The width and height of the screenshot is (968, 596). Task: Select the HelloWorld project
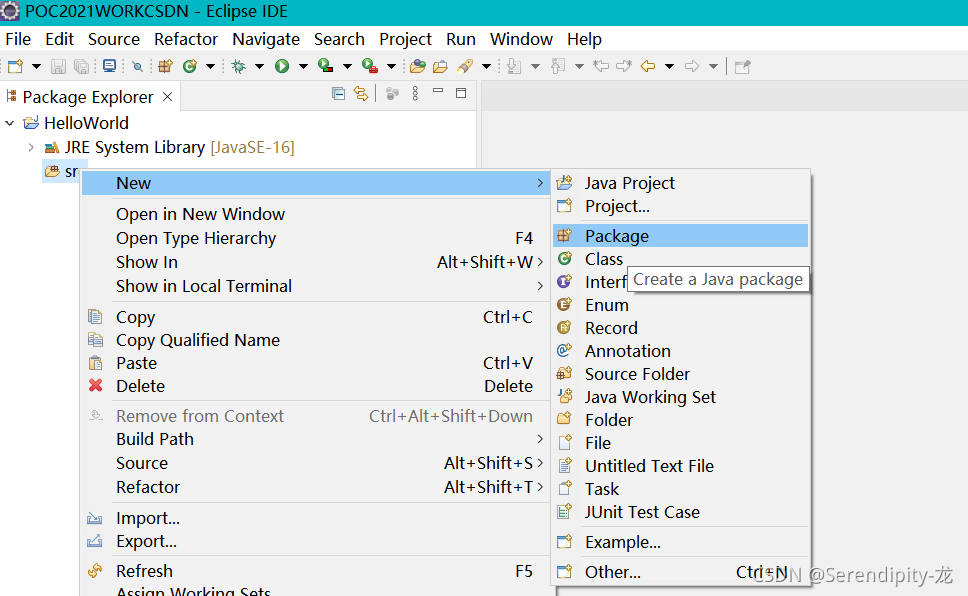pyautogui.click(x=86, y=123)
